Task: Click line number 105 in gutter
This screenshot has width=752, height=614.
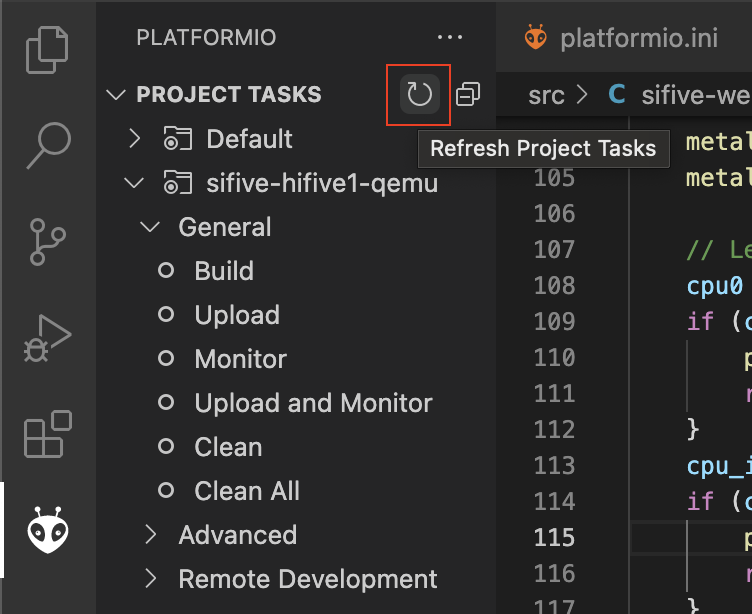Action: click(554, 178)
